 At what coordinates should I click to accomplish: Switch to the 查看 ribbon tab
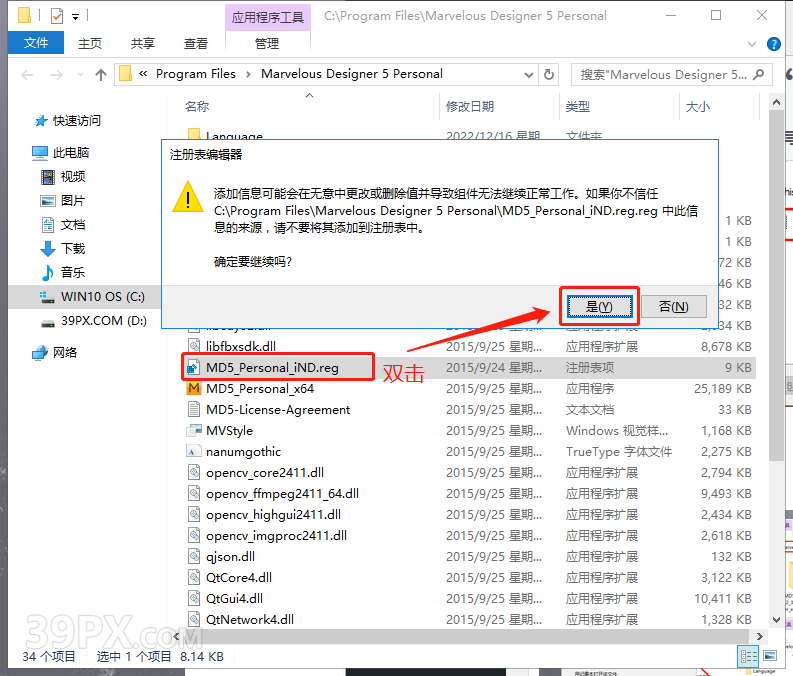[x=196, y=43]
